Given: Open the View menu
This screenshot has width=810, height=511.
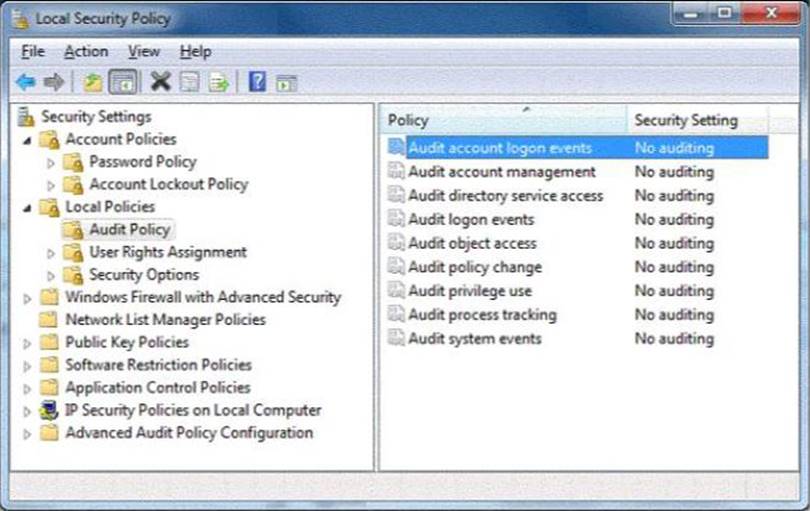Looking at the screenshot, I should click(x=144, y=51).
